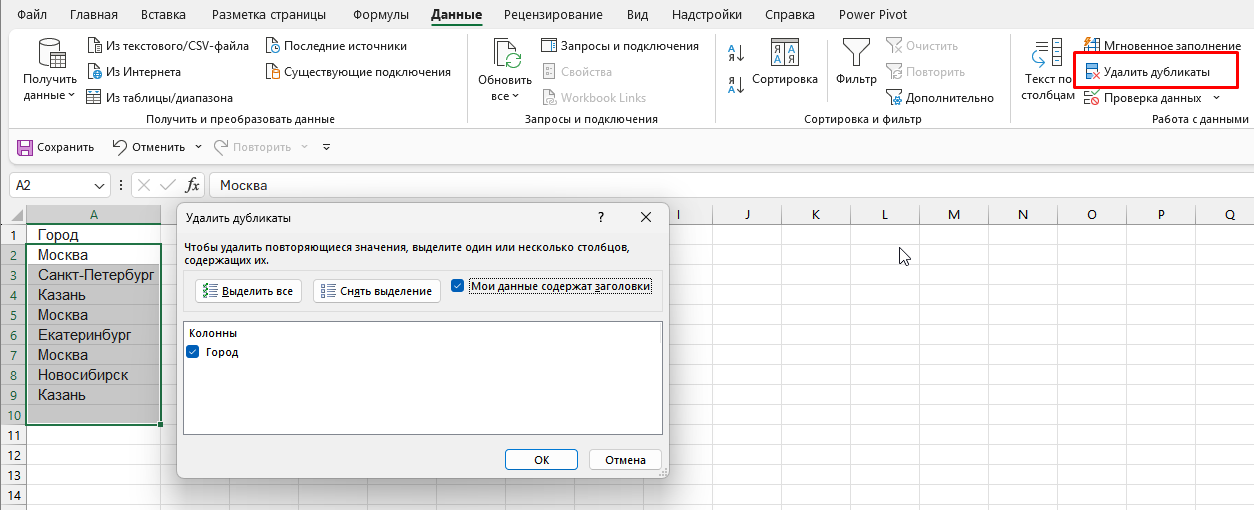Uncheck the Город column checkbox
Viewport: 1254px width, 510px height.
pyautogui.click(x=193, y=352)
